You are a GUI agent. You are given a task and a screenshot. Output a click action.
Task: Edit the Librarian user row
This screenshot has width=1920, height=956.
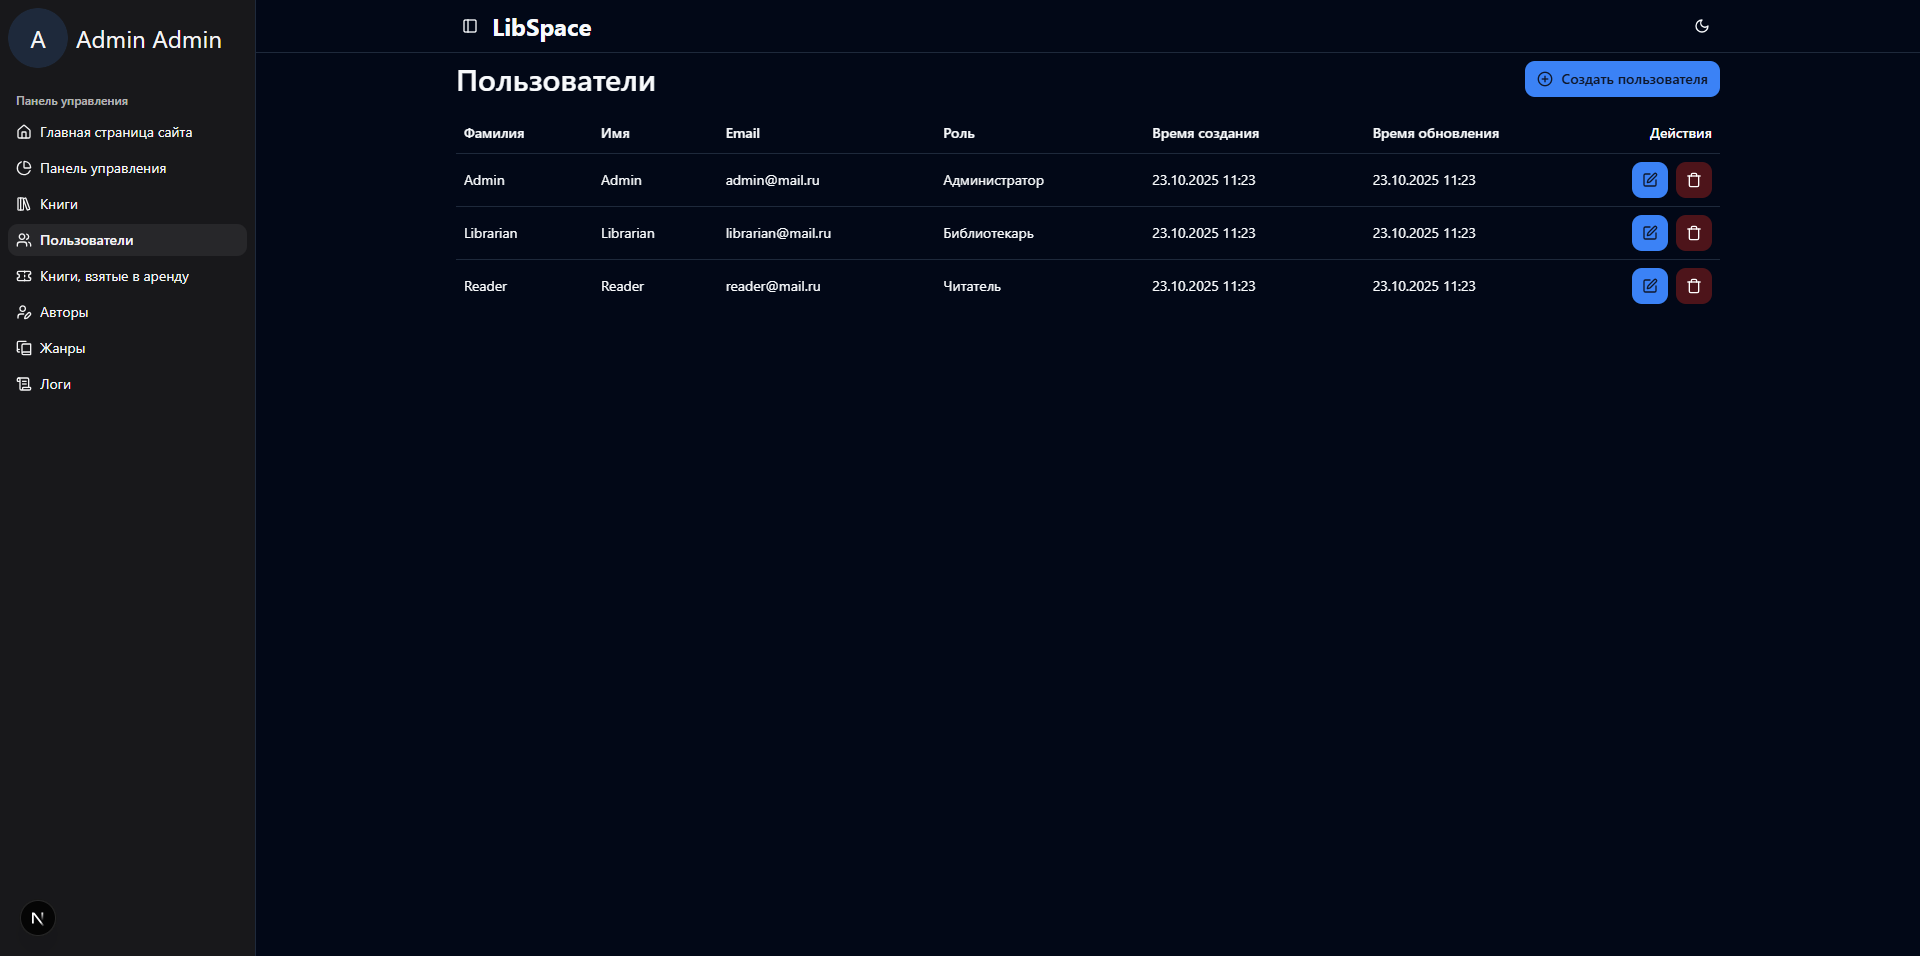(1649, 233)
